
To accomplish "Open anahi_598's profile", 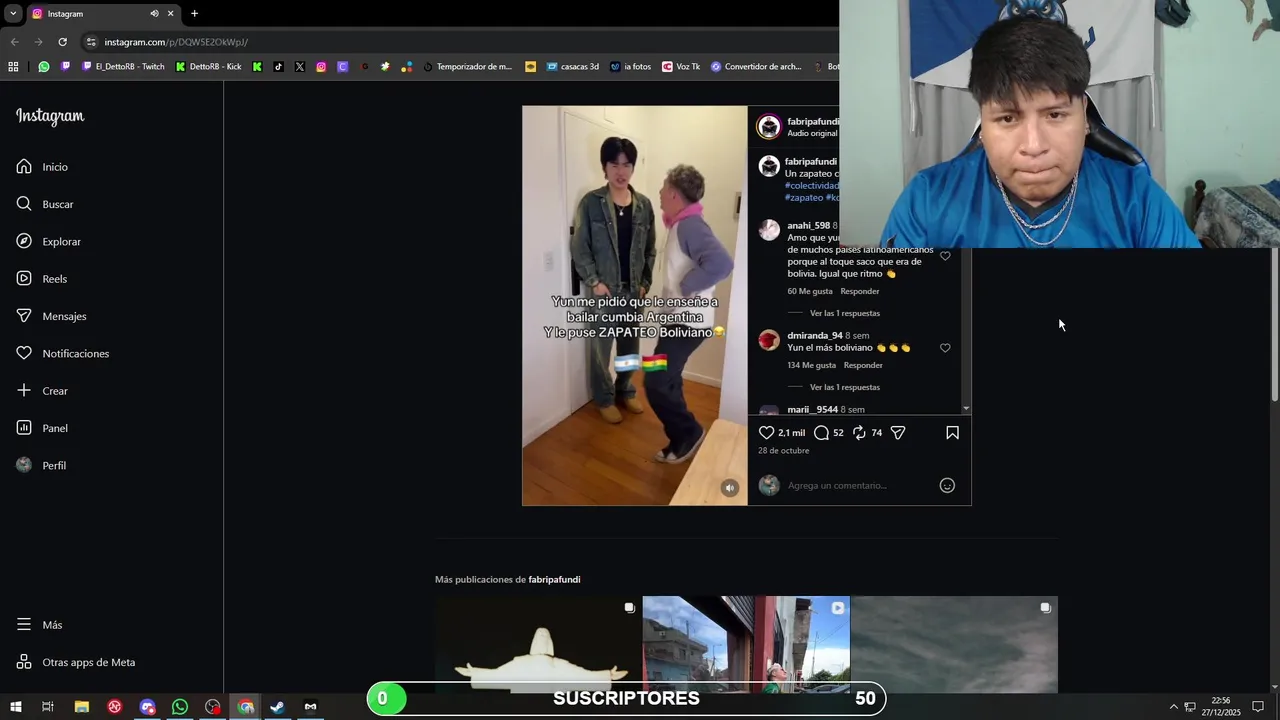I will [808, 226].
